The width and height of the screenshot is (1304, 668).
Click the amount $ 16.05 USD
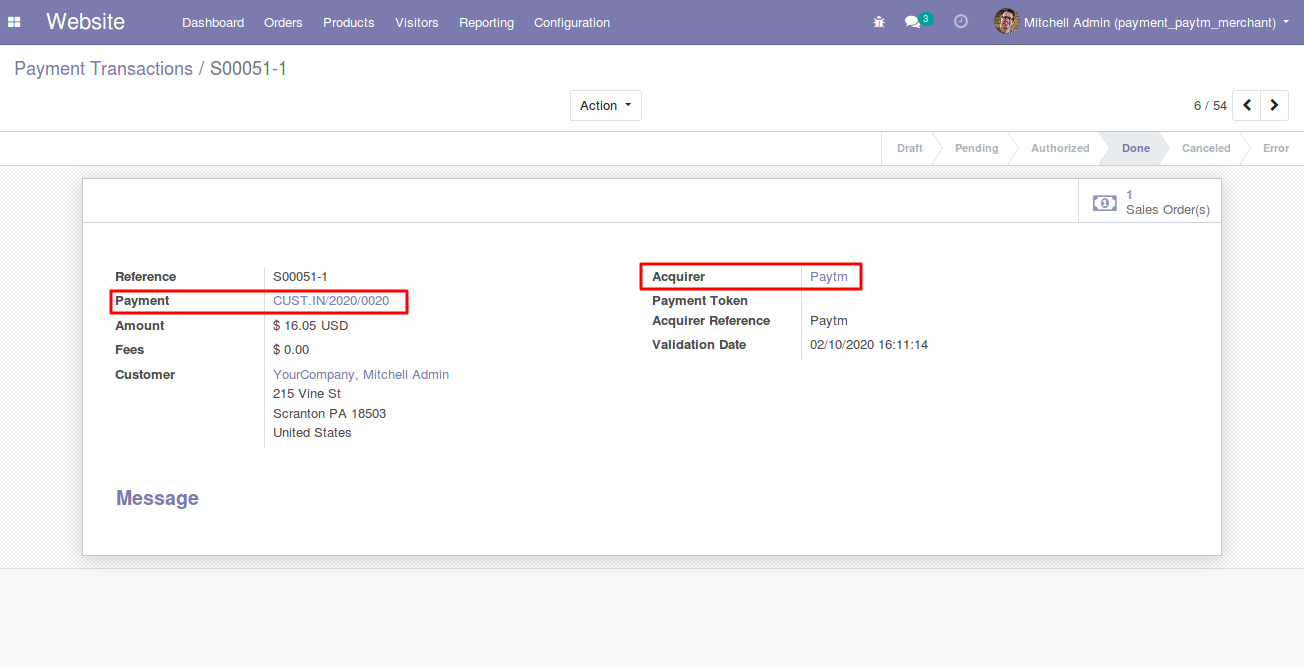[x=310, y=326]
